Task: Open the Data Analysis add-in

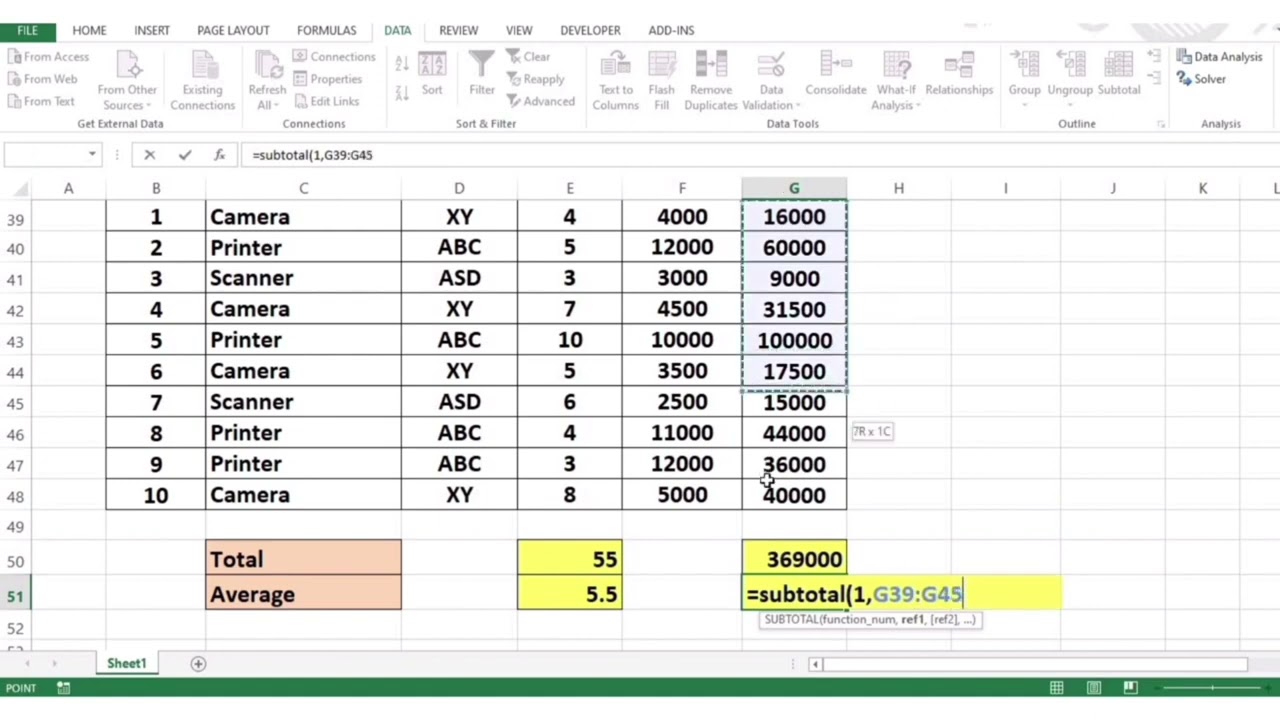Action: coord(1220,57)
